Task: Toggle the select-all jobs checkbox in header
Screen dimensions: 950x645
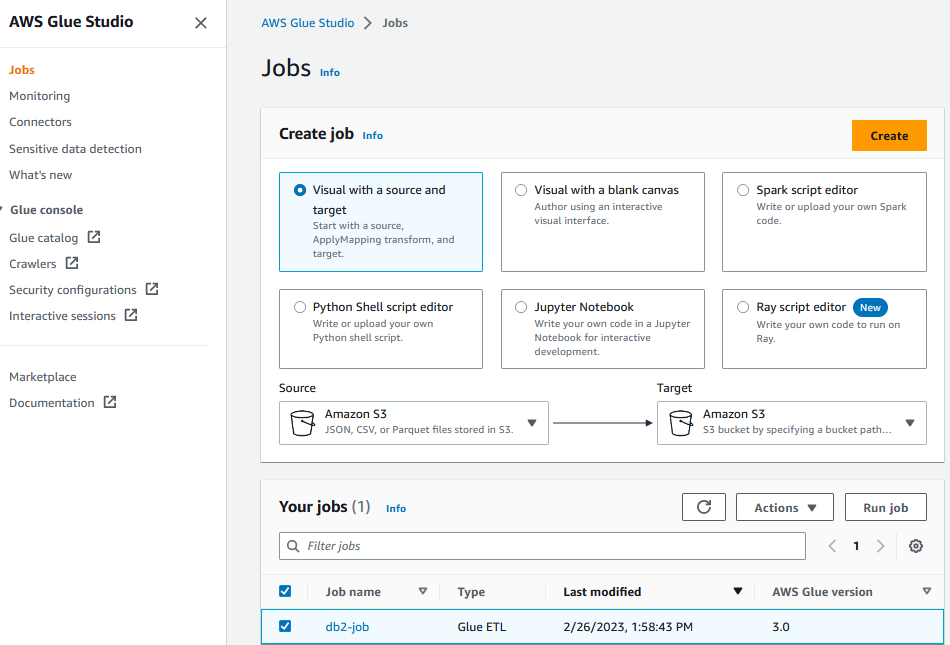Action: click(x=285, y=591)
